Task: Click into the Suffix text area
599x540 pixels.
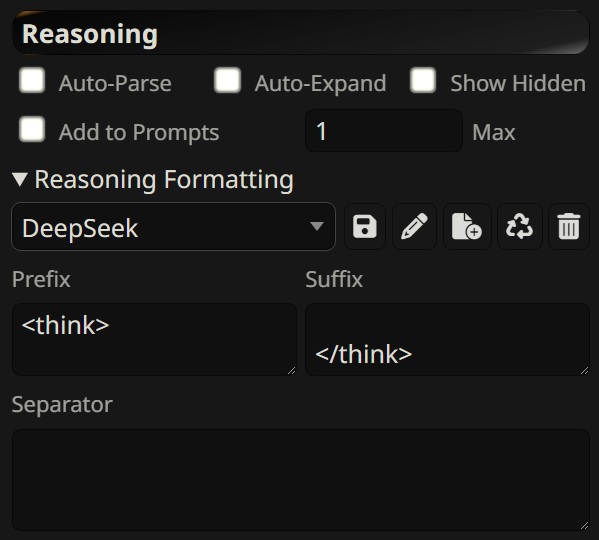Action: (x=447, y=340)
